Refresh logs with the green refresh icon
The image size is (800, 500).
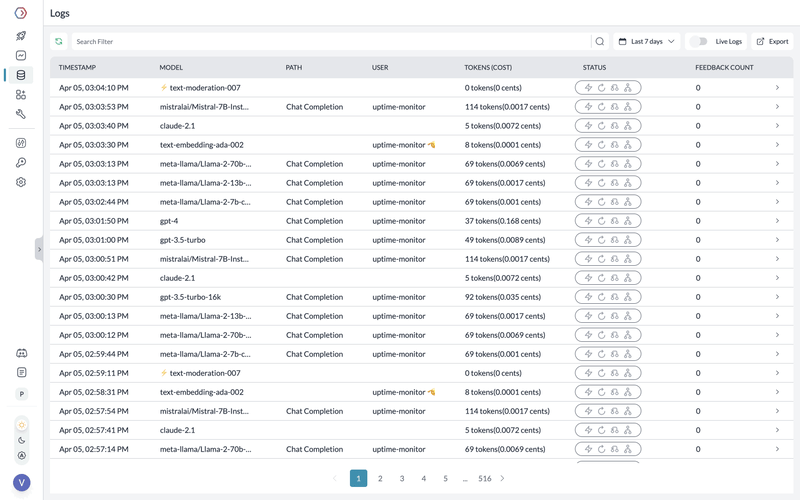tap(59, 41)
